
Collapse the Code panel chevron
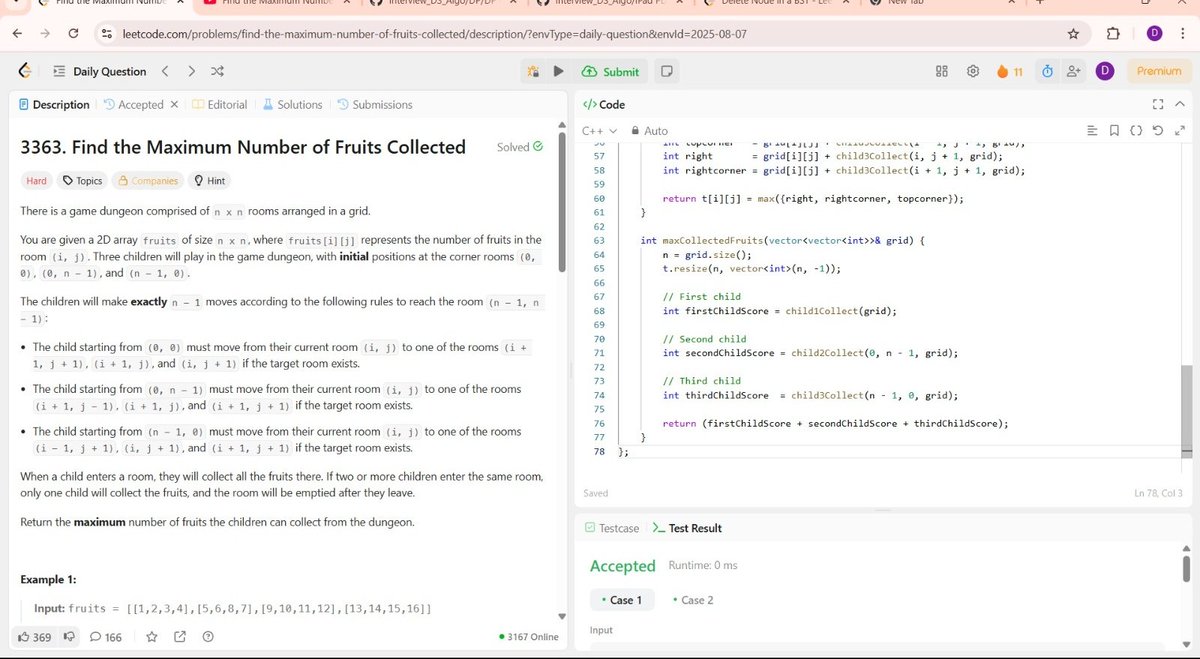[x=1180, y=104]
